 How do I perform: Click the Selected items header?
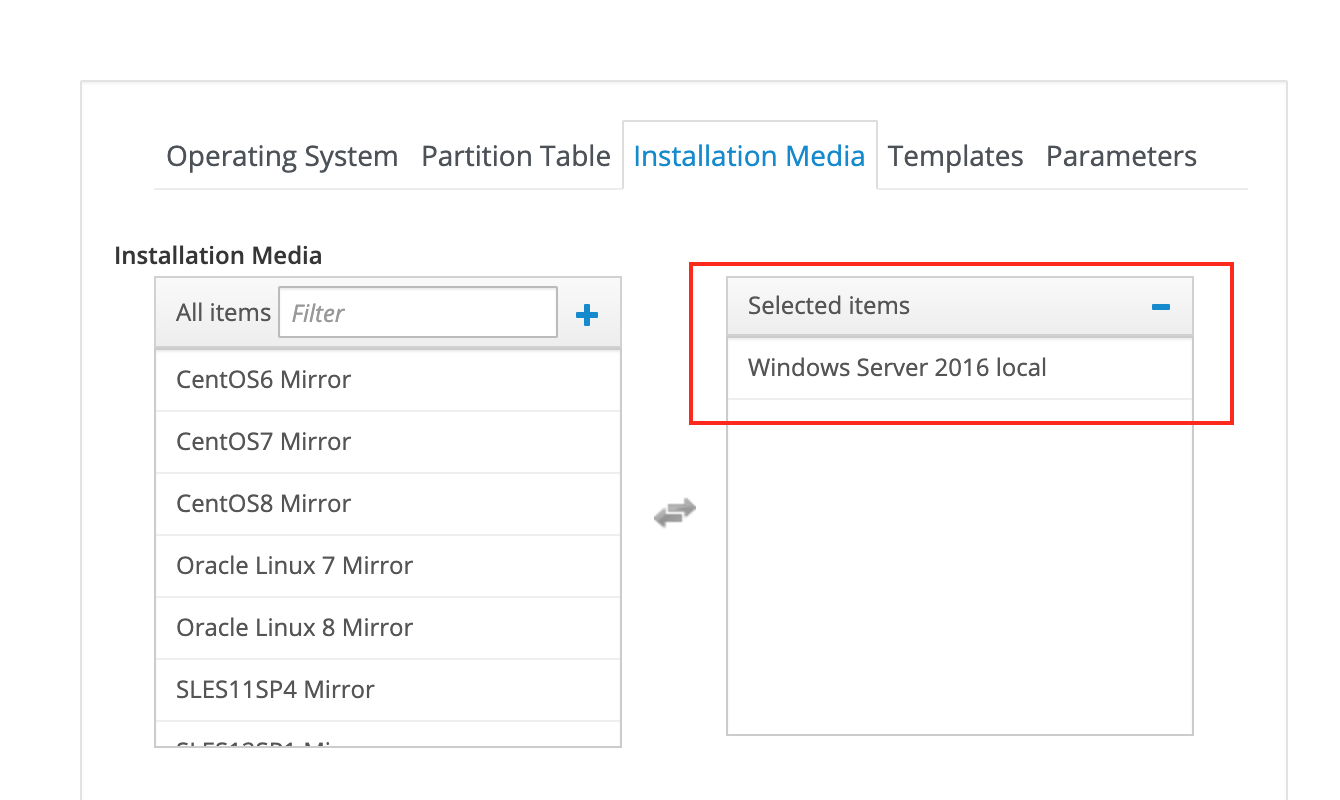[960, 306]
